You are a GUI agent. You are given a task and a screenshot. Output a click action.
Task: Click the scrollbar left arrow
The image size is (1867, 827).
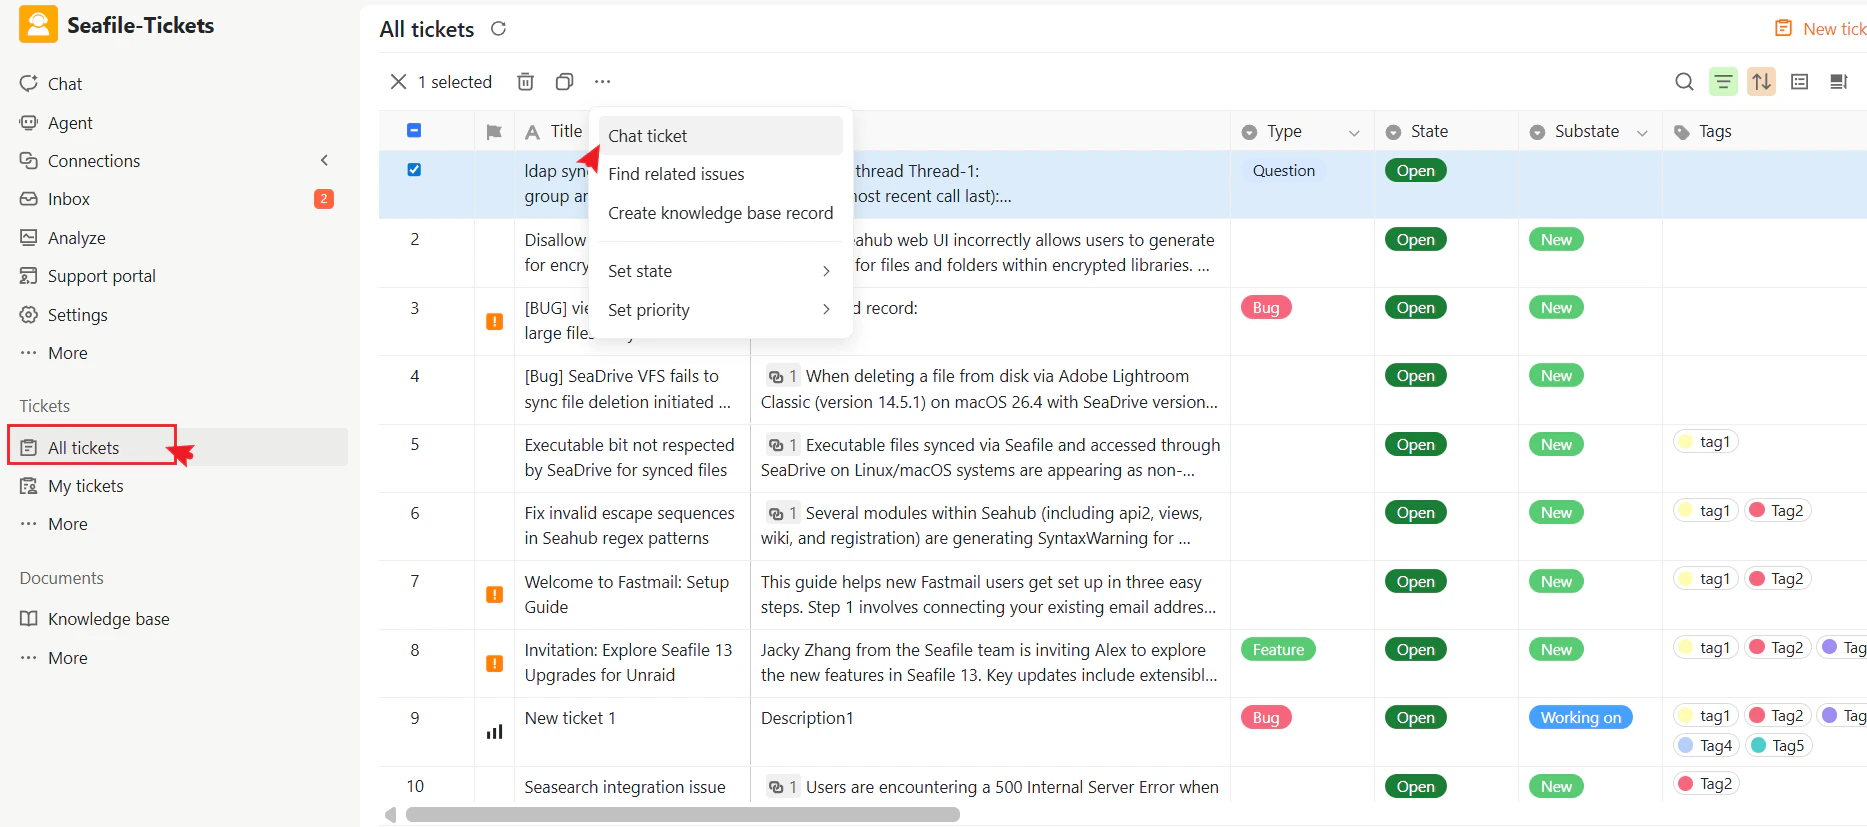click(x=390, y=815)
